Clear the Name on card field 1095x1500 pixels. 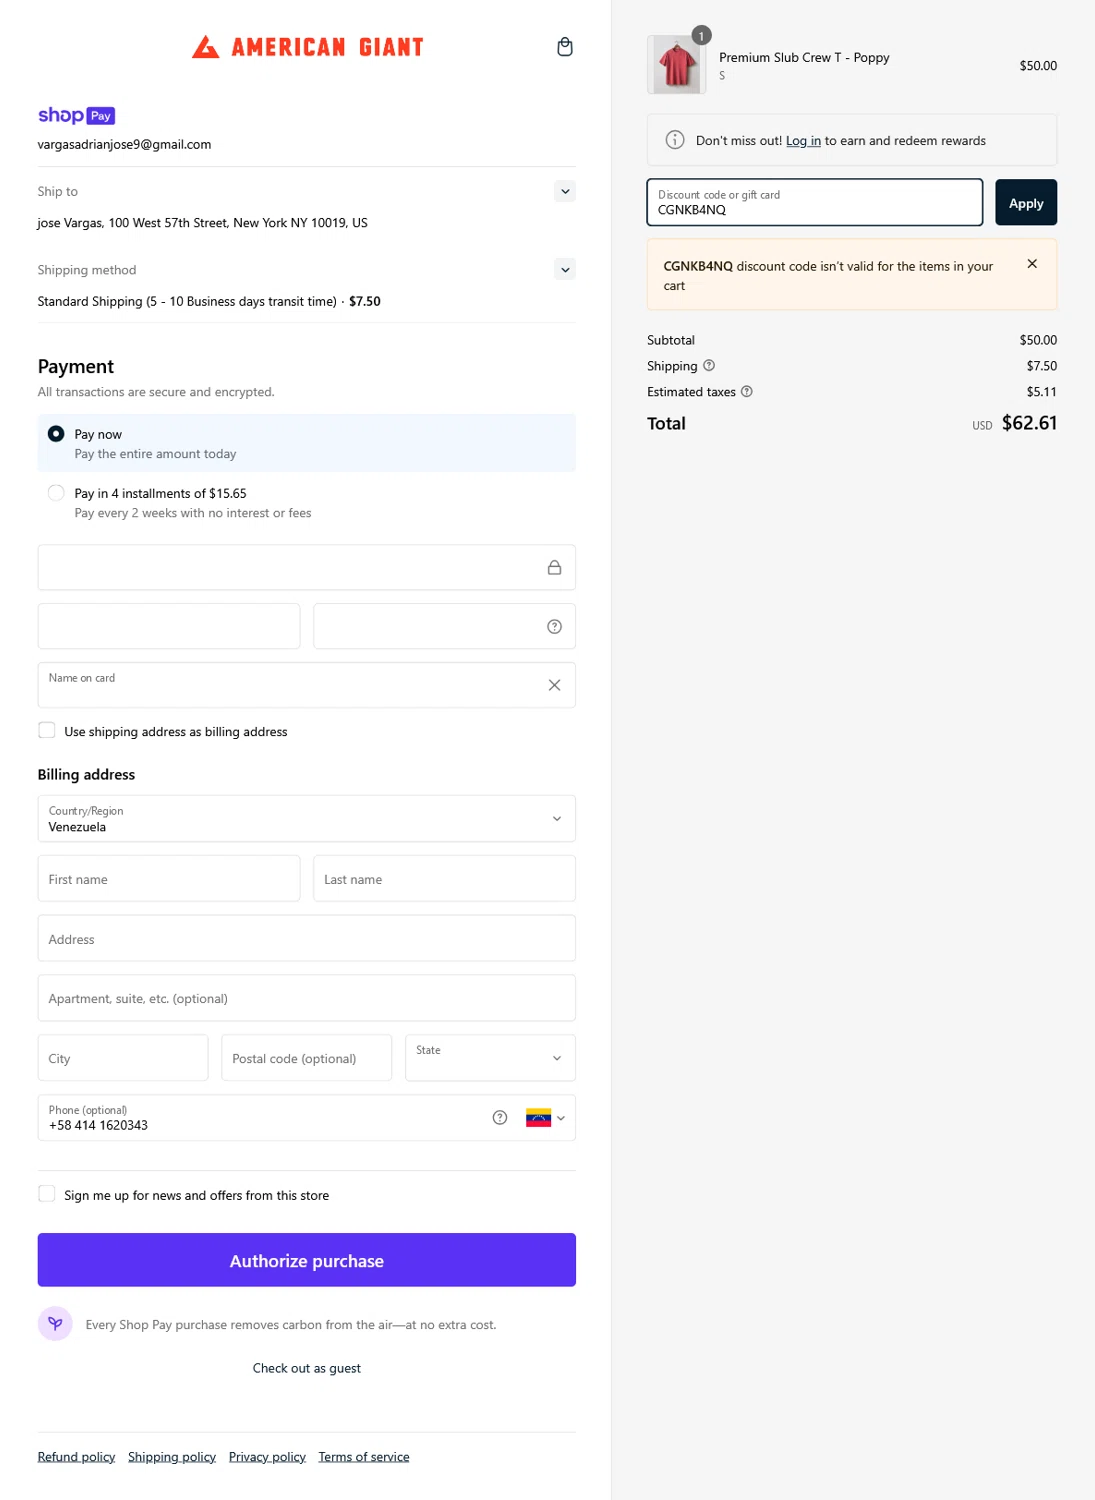554,685
